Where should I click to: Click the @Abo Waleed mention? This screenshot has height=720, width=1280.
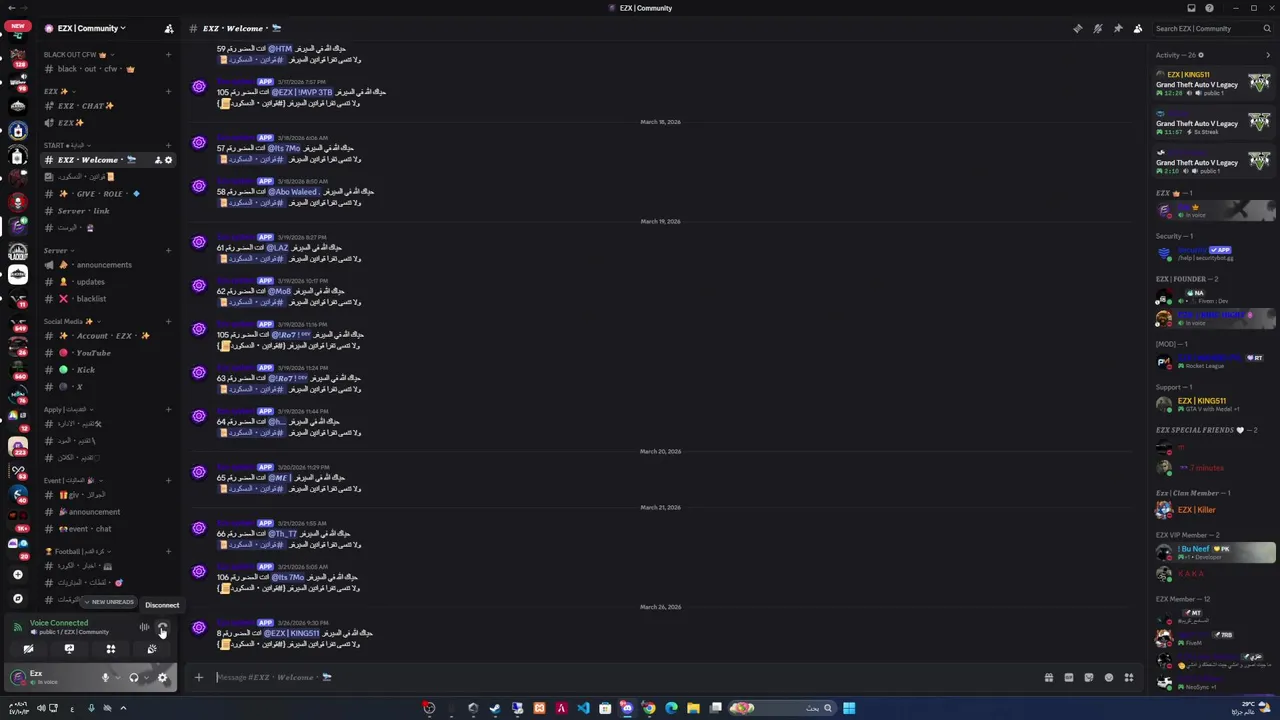(x=293, y=192)
